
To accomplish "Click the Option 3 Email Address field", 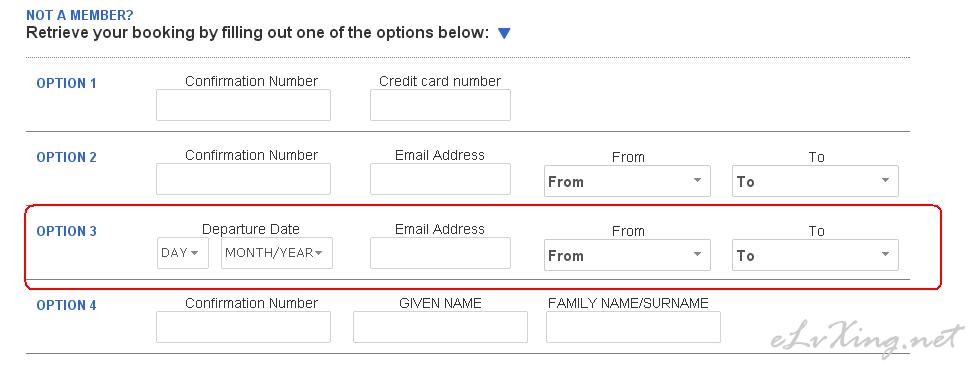I will coord(440,253).
